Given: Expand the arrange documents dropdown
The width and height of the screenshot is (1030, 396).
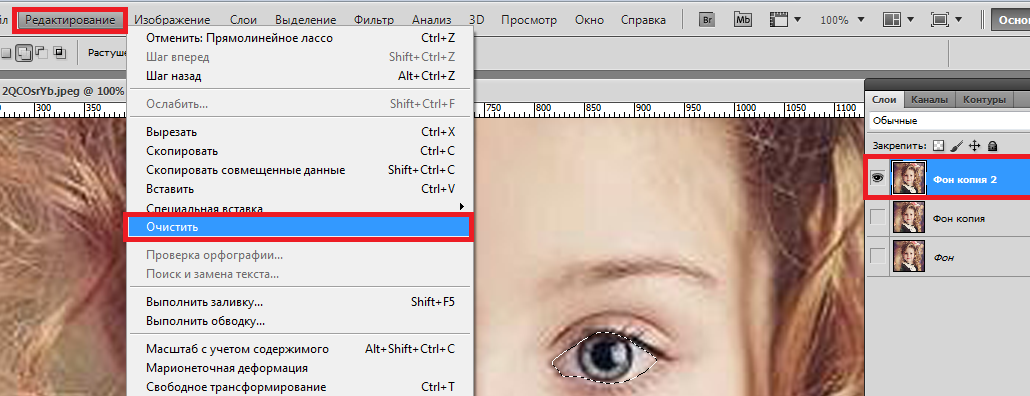Looking at the screenshot, I should (899, 20).
